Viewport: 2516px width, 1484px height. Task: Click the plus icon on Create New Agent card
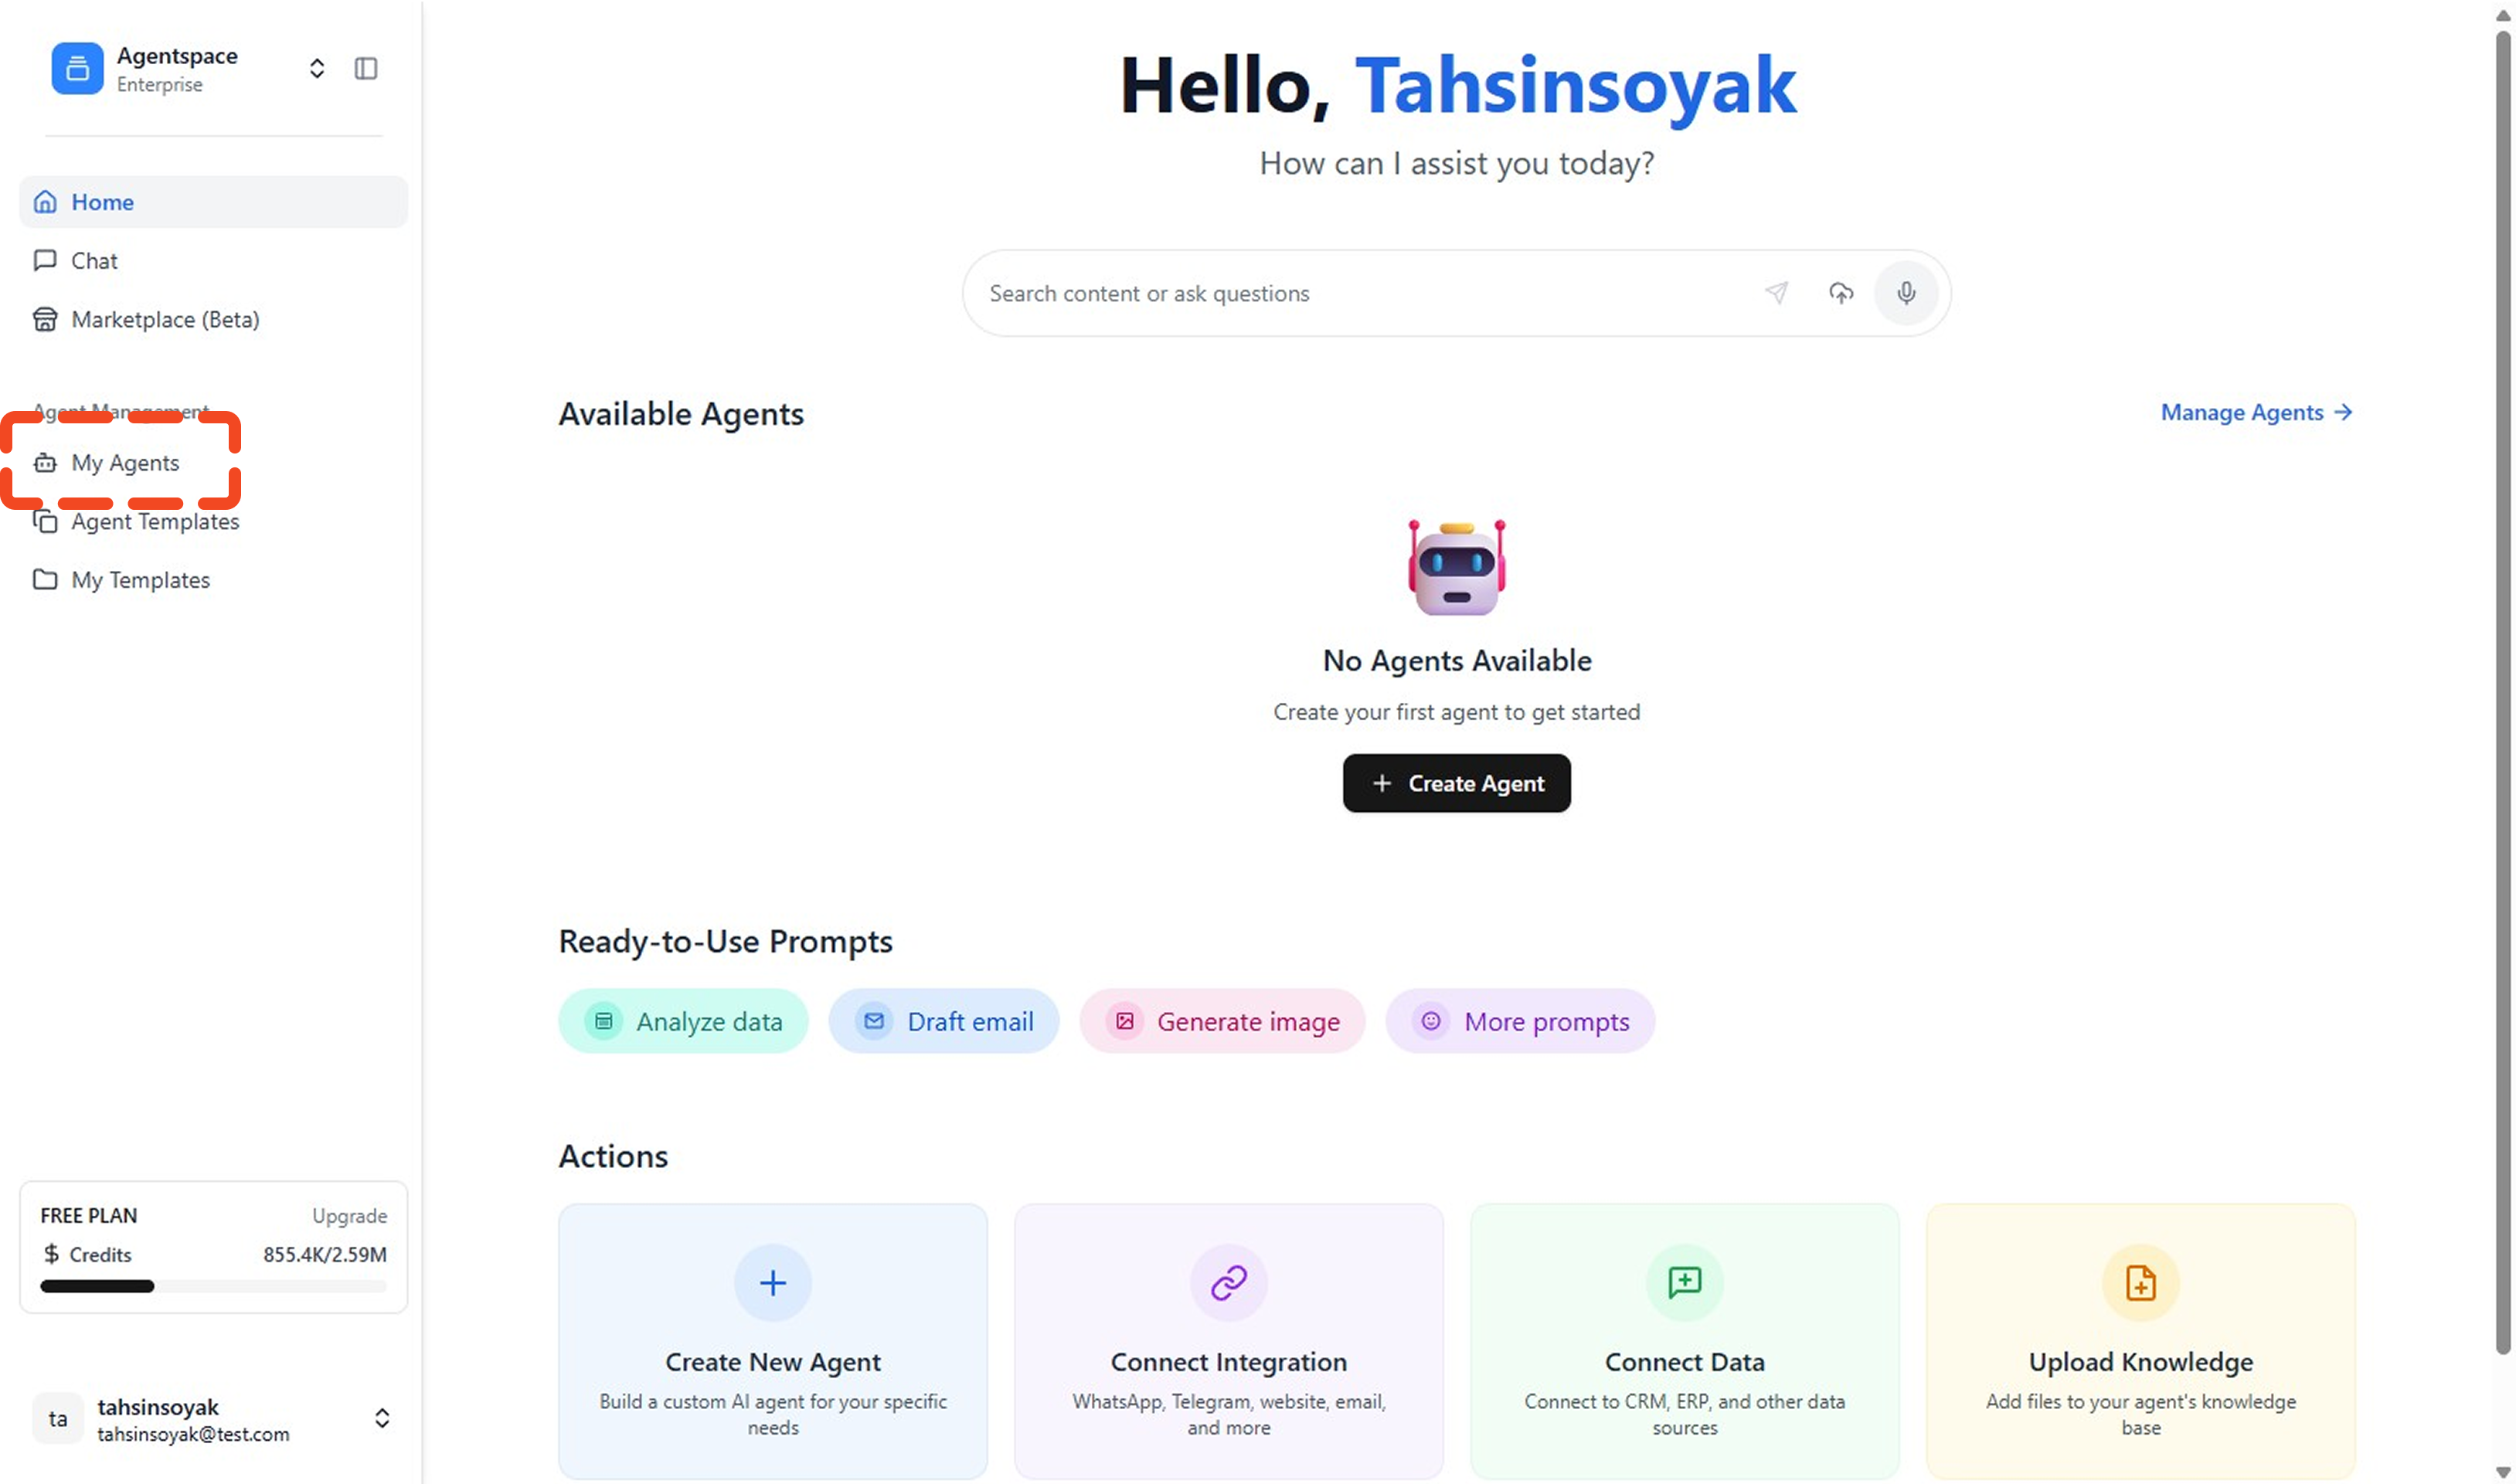[773, 1283]
